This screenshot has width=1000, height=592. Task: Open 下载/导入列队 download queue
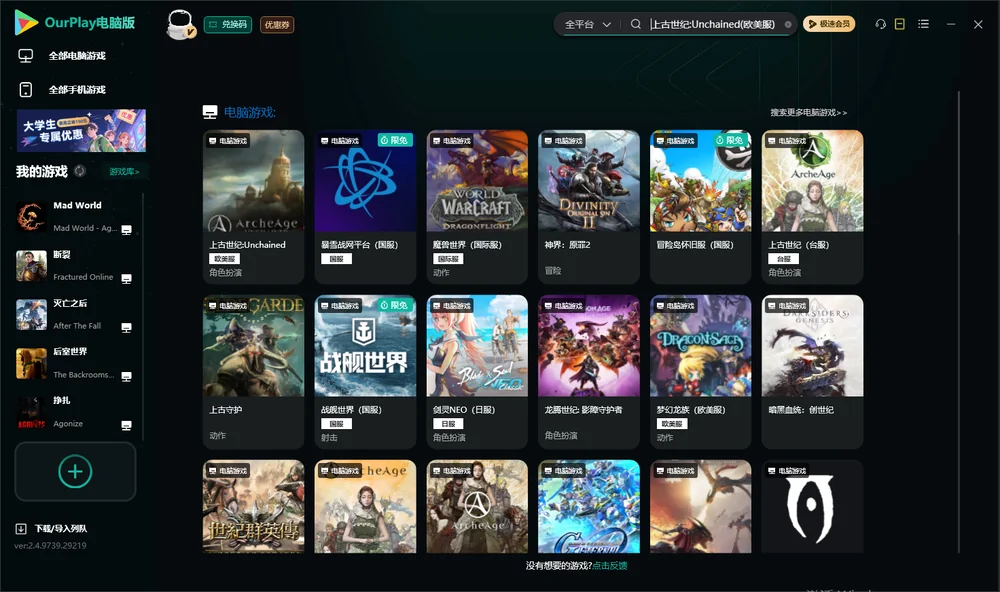pos(52,529)
